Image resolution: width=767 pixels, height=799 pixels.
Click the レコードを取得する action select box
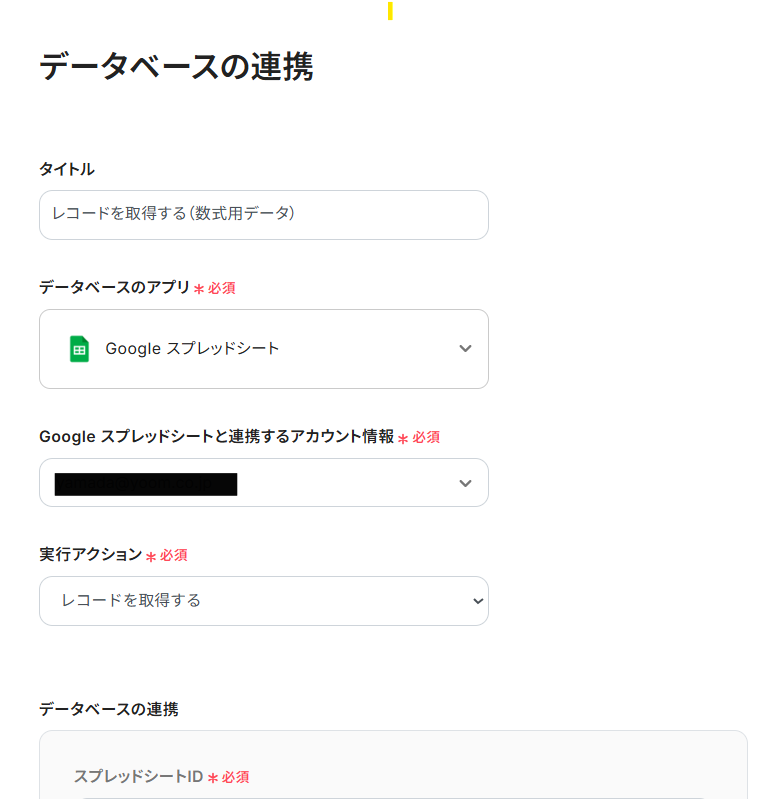pyautogui.click(x=263, y=601)
